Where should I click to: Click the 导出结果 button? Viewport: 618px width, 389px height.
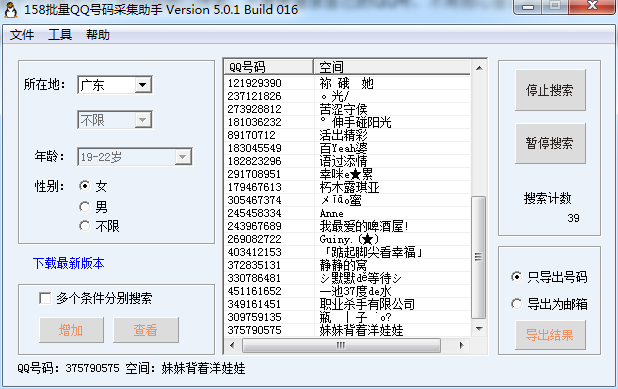point(550,335)
